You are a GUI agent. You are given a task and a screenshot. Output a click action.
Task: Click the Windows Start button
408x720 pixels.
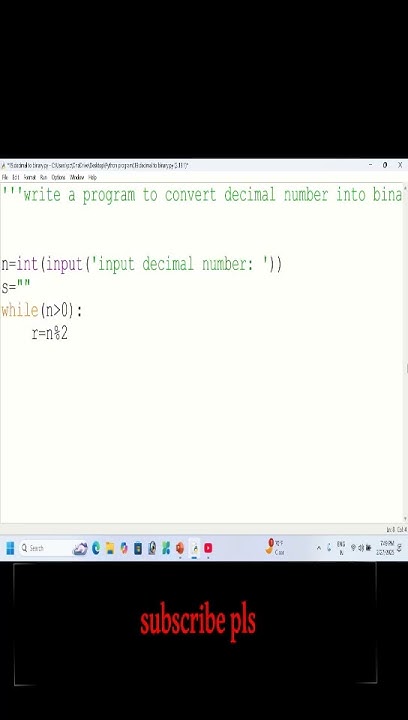point(11,548)
